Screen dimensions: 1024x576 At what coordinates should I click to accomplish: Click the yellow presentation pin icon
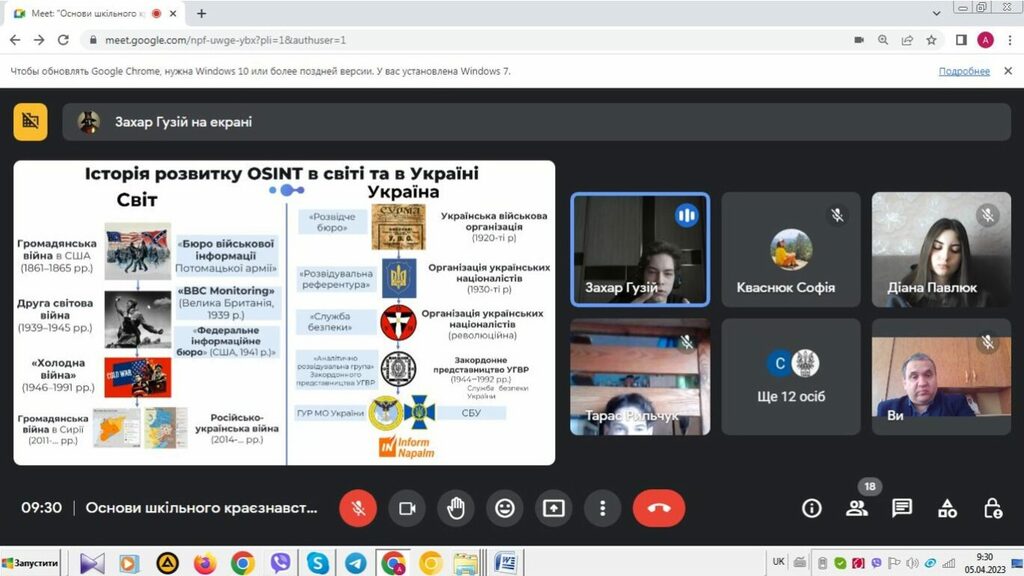(31, 122)
